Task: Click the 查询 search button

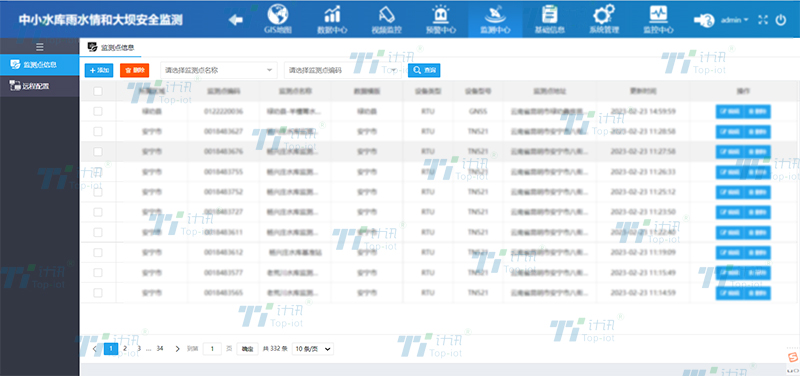Action: (x=424, y=70)
